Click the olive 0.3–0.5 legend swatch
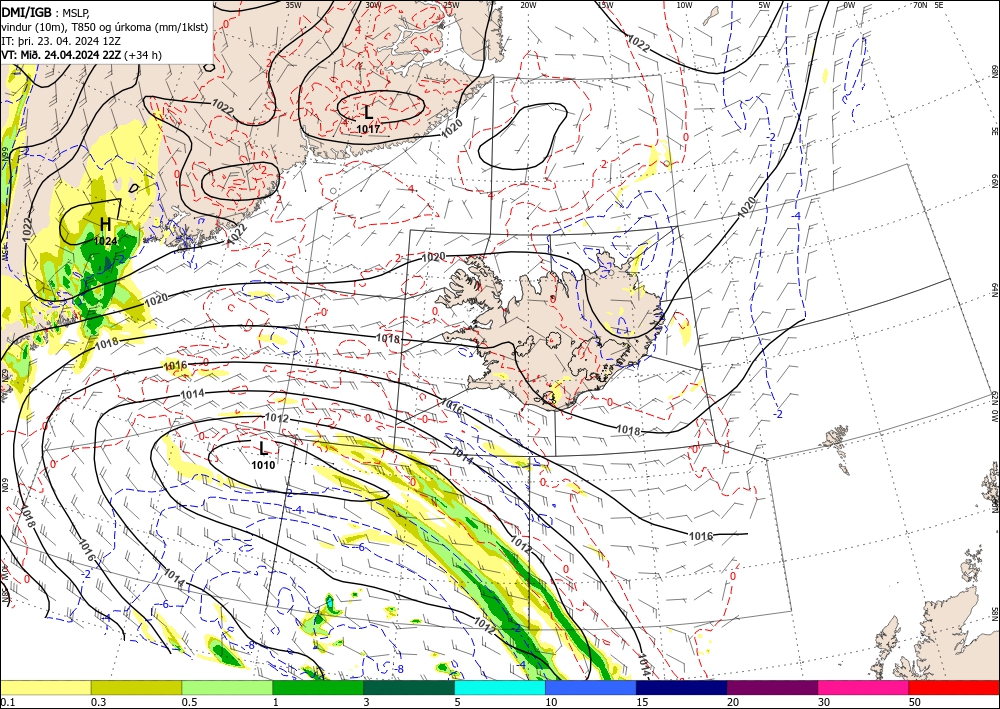Screen dimensions: 1000x709 (x=136, y=687)
